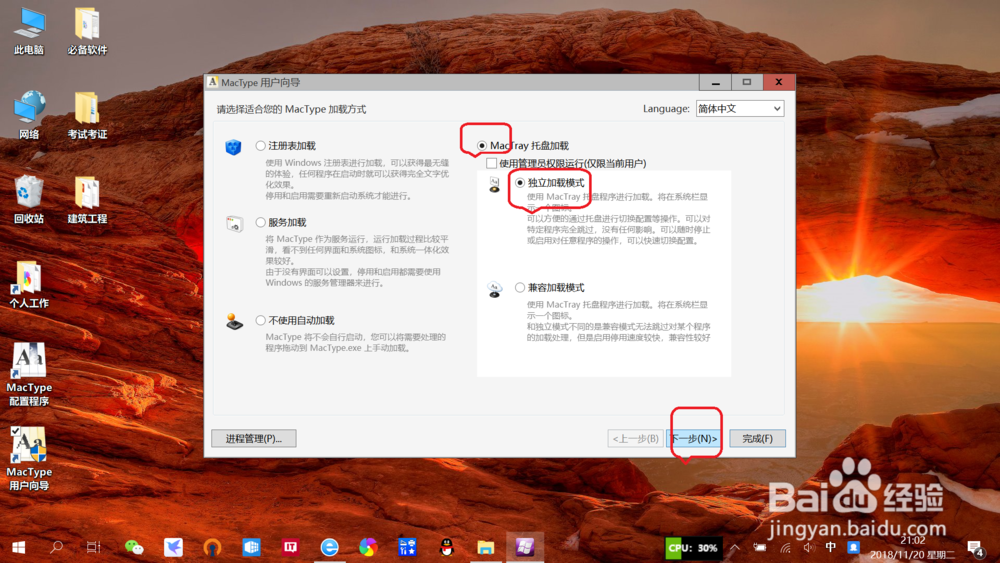Image resolution: width=1000 pixels, height=563 pixels.
Task: Open 考试考证 desktop folder
Action: 87,115
